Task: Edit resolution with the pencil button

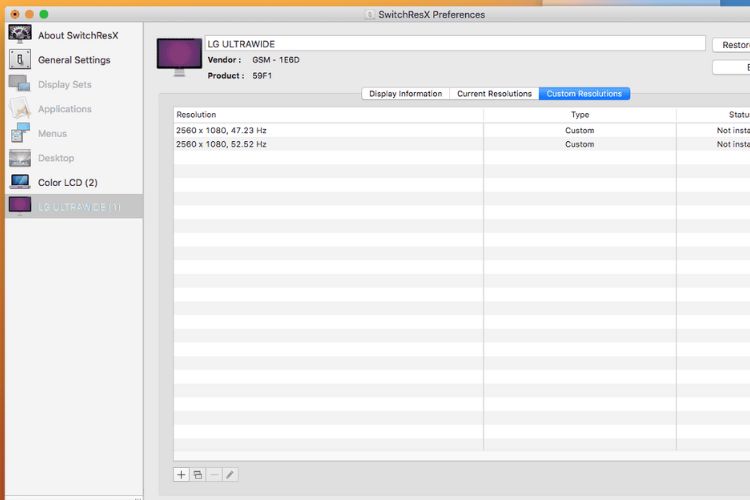Action: [230, 475]
